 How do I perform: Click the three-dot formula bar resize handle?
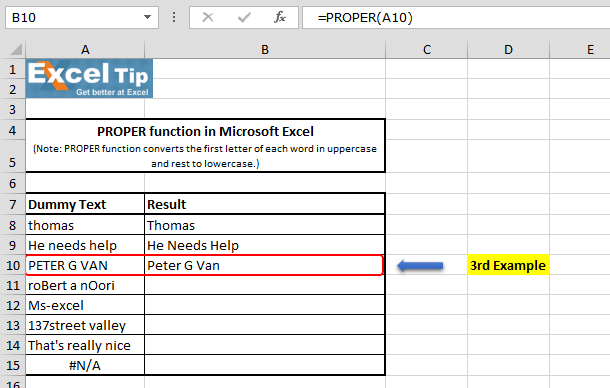pyautogui.click(x=174, y=17)
